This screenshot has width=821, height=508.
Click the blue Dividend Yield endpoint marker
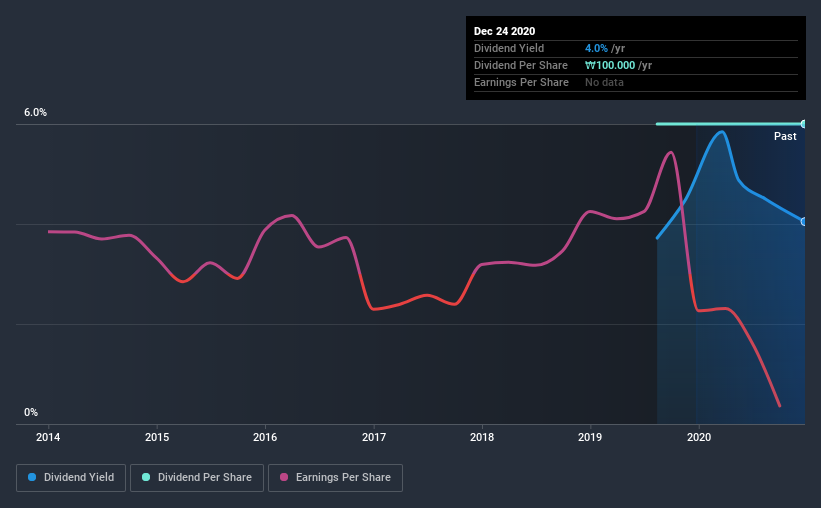coord(803,222)
